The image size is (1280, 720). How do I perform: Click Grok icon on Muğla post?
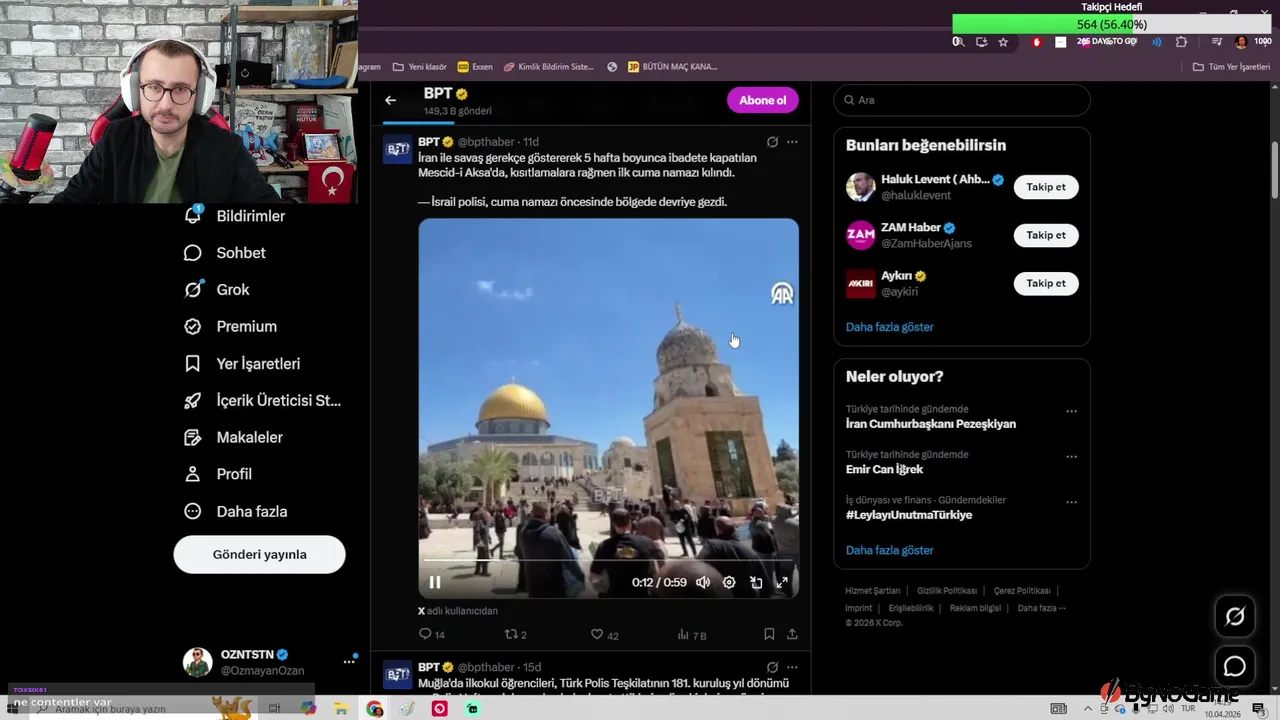[772, 667]
